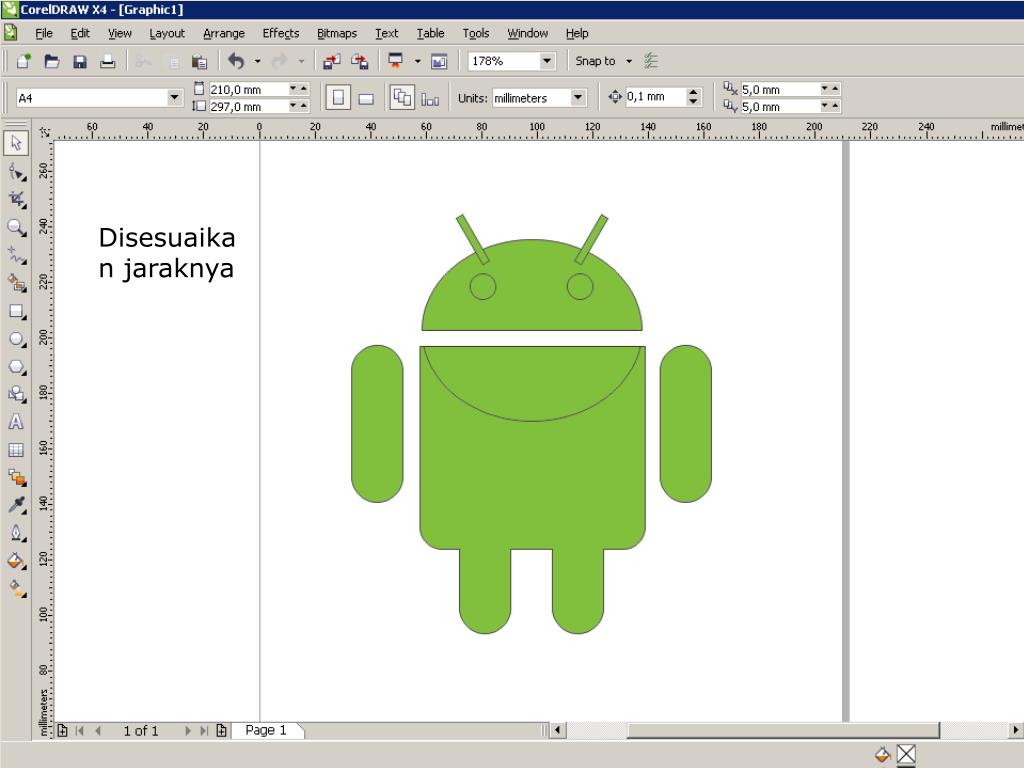This screenshot has height=768, width=1024.
Task: Open the Effects menu
Action: [x=281, y=33]
